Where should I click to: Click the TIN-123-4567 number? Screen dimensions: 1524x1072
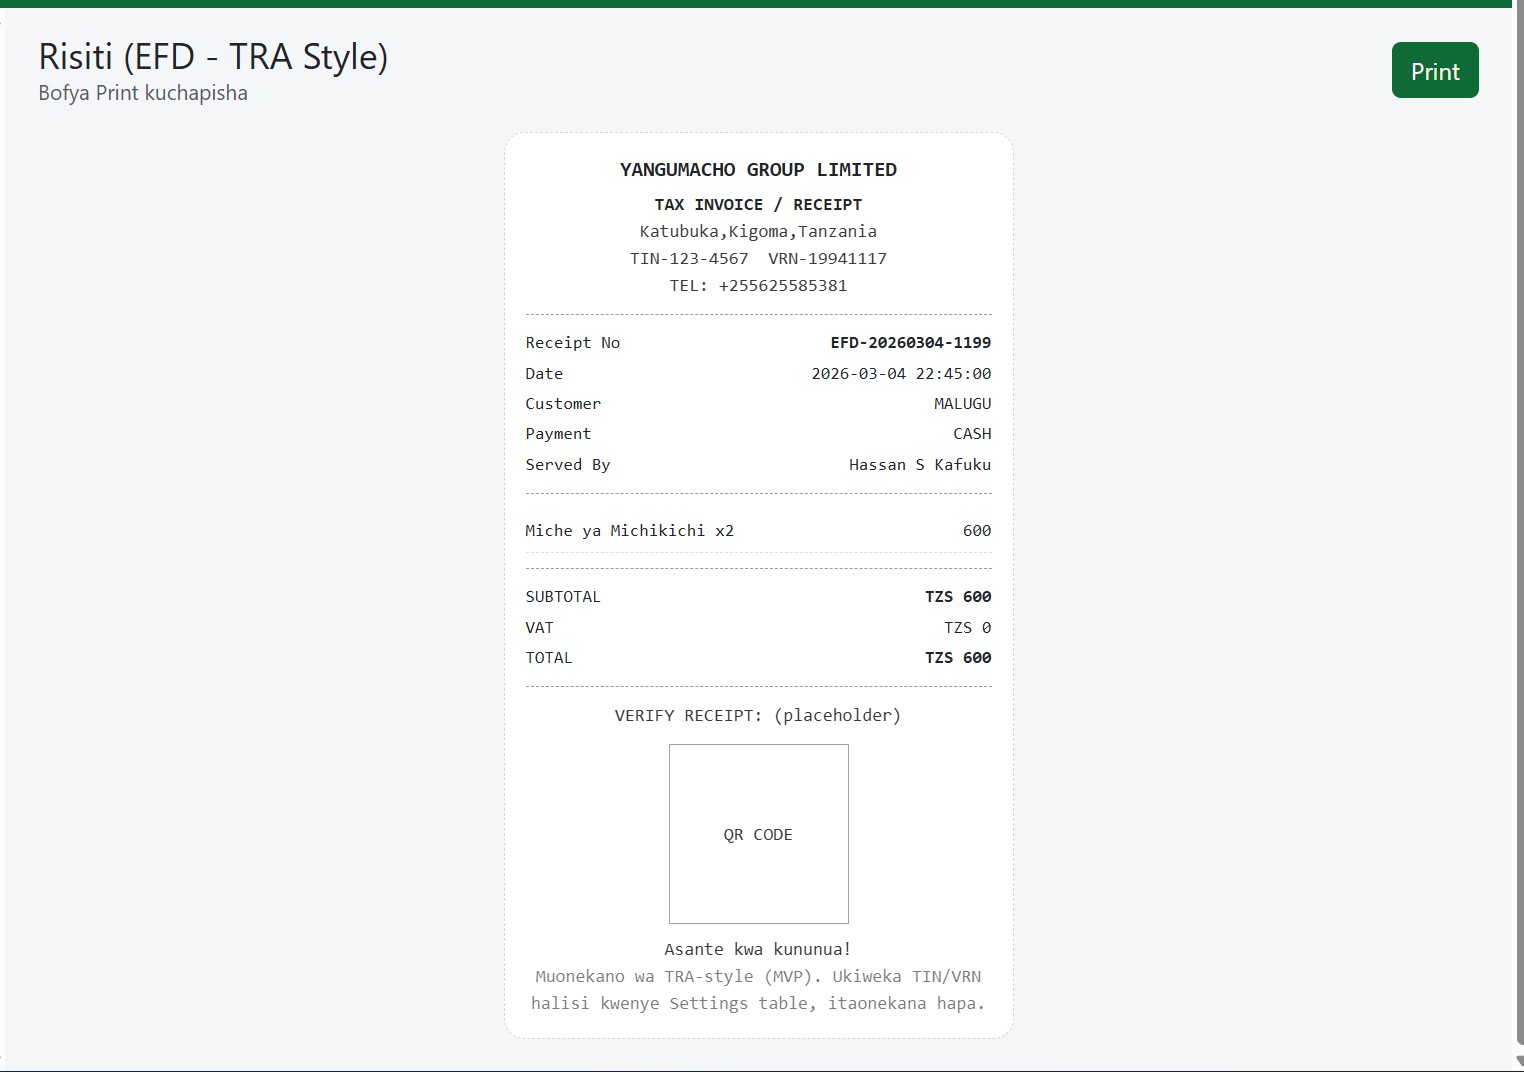pyautogui.click(x=689, y=258)
